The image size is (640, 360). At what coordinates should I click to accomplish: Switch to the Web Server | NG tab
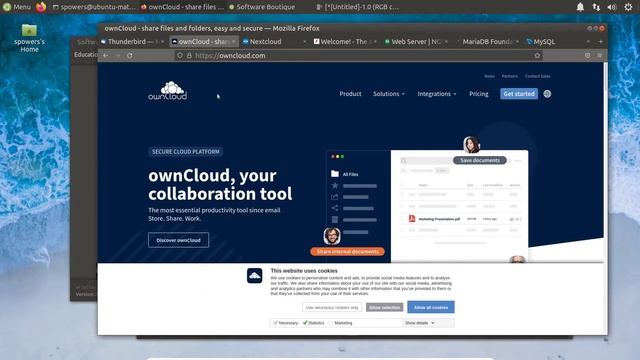click(x=415, y=42)
